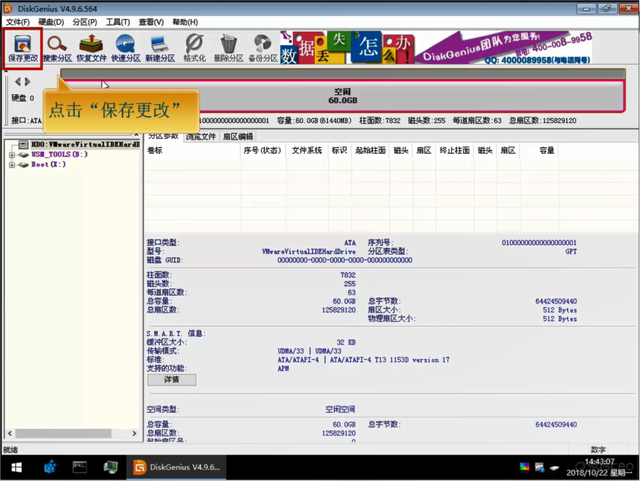
Task: Click the drive eject tray icon
Action: tap(554, 468)
